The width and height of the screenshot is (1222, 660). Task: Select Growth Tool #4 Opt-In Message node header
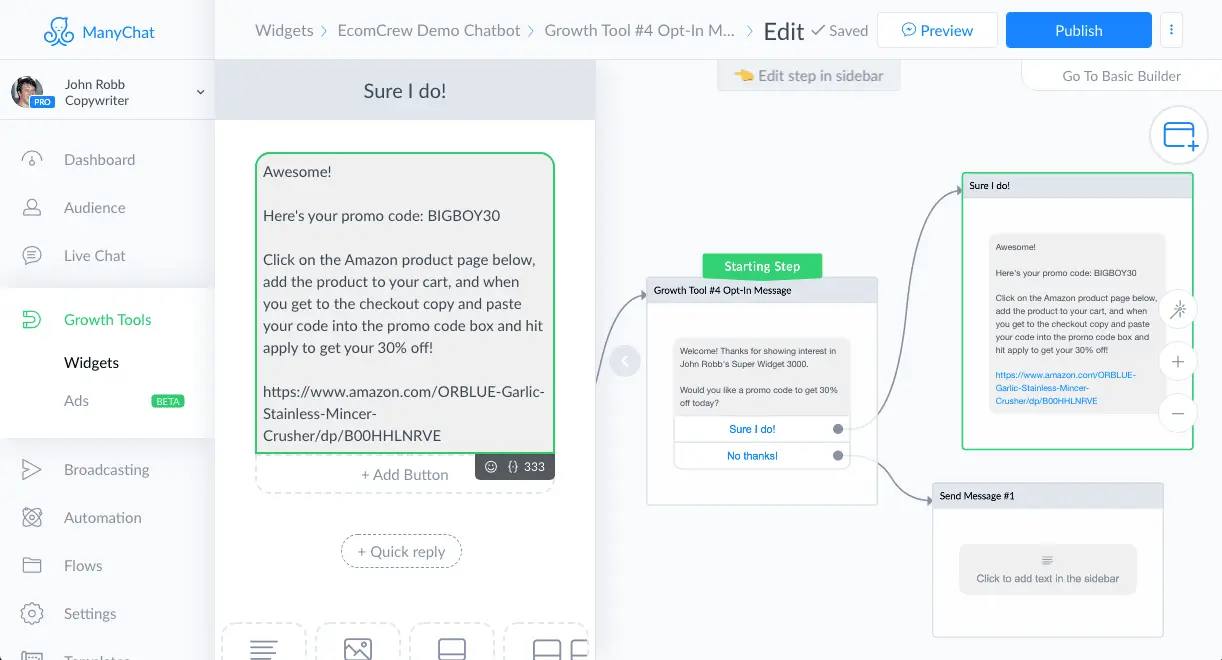click(762, 290)
